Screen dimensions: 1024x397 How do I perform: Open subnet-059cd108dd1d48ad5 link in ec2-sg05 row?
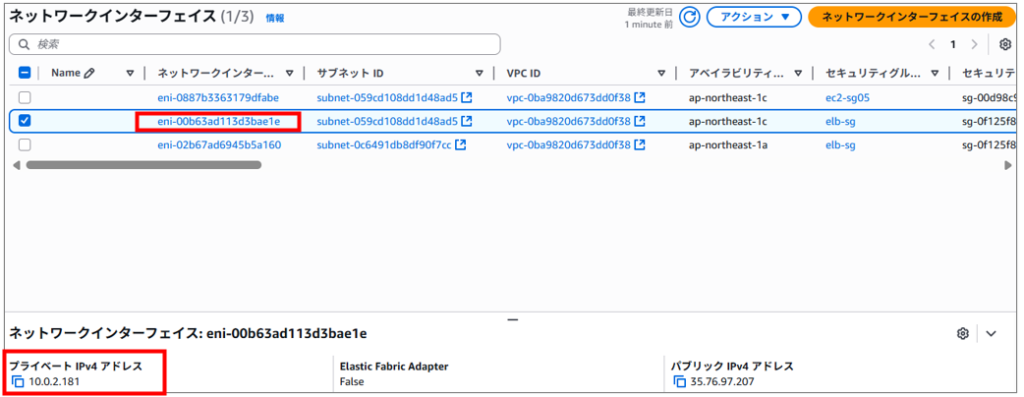click(x=387, y=98)
